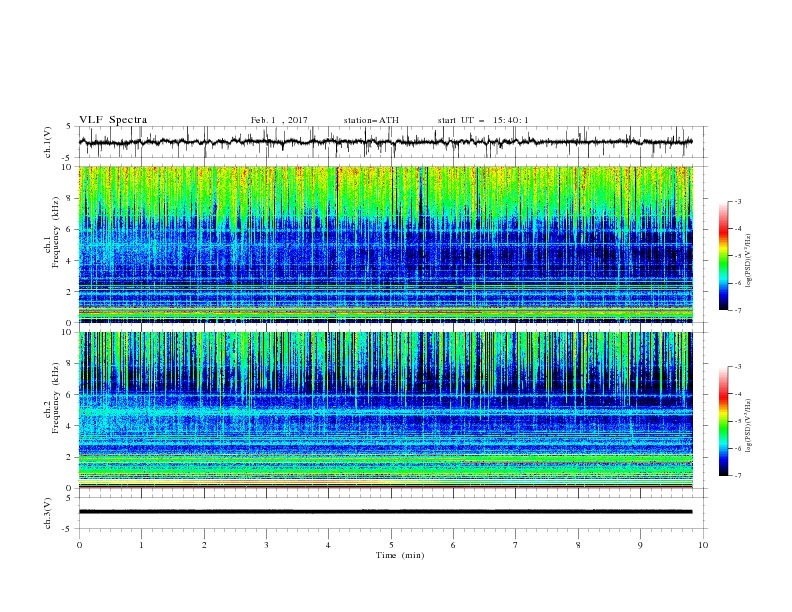
Task: Click the "-3" label on ch.1 color bar
Action: (x=738, y=201)
